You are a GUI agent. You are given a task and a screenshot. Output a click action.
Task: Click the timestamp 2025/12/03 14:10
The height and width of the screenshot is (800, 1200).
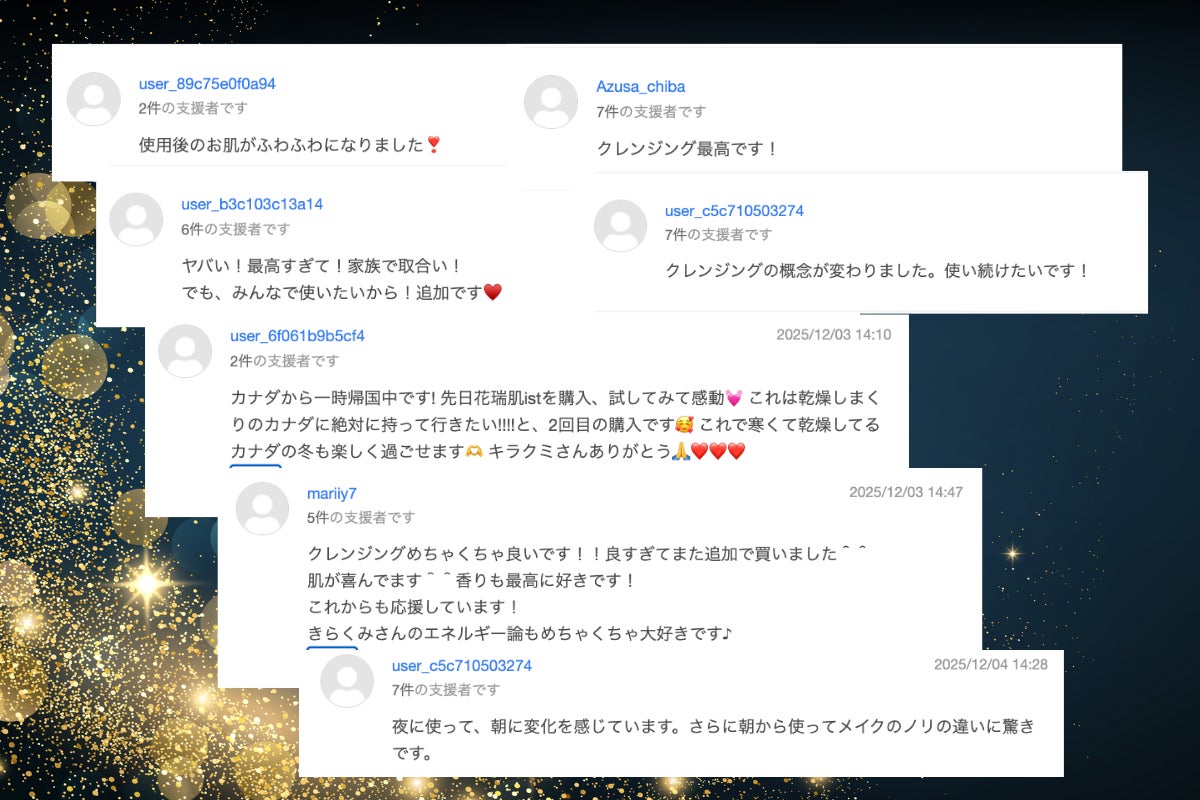point(833,334)
